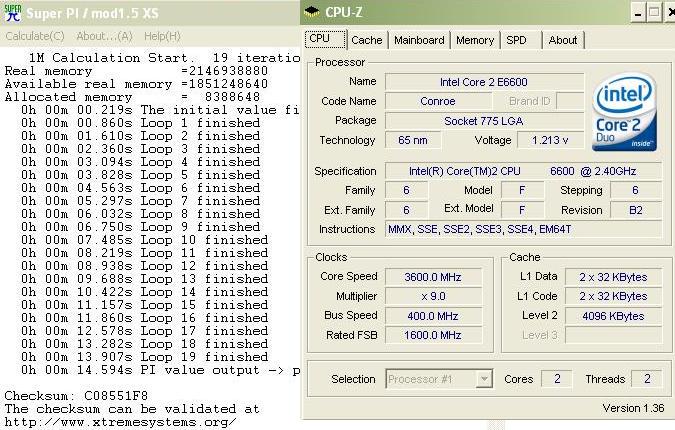Click the Stepping value field
Screen dimensions: 675x430
636,190
